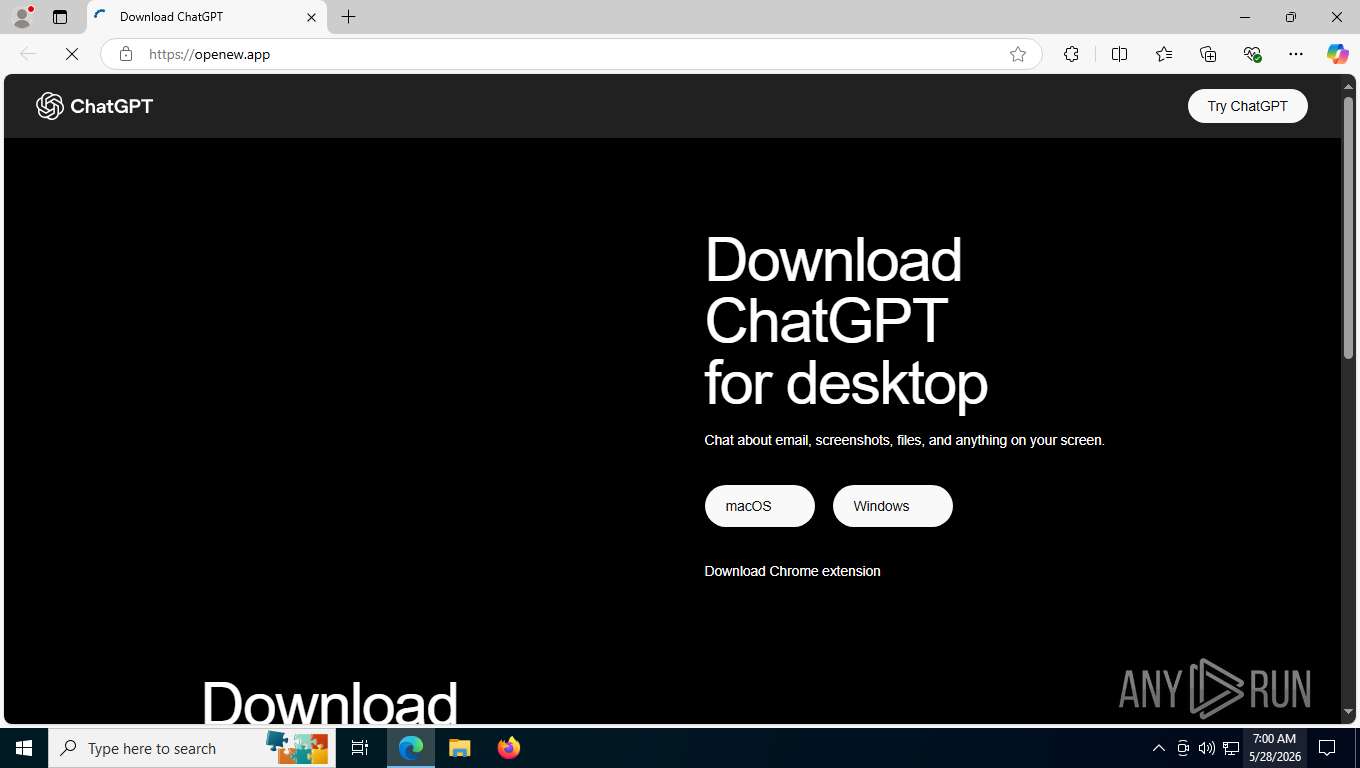Open the Windows Start menu
The image size is (1360, 768).
coord(24,748)
